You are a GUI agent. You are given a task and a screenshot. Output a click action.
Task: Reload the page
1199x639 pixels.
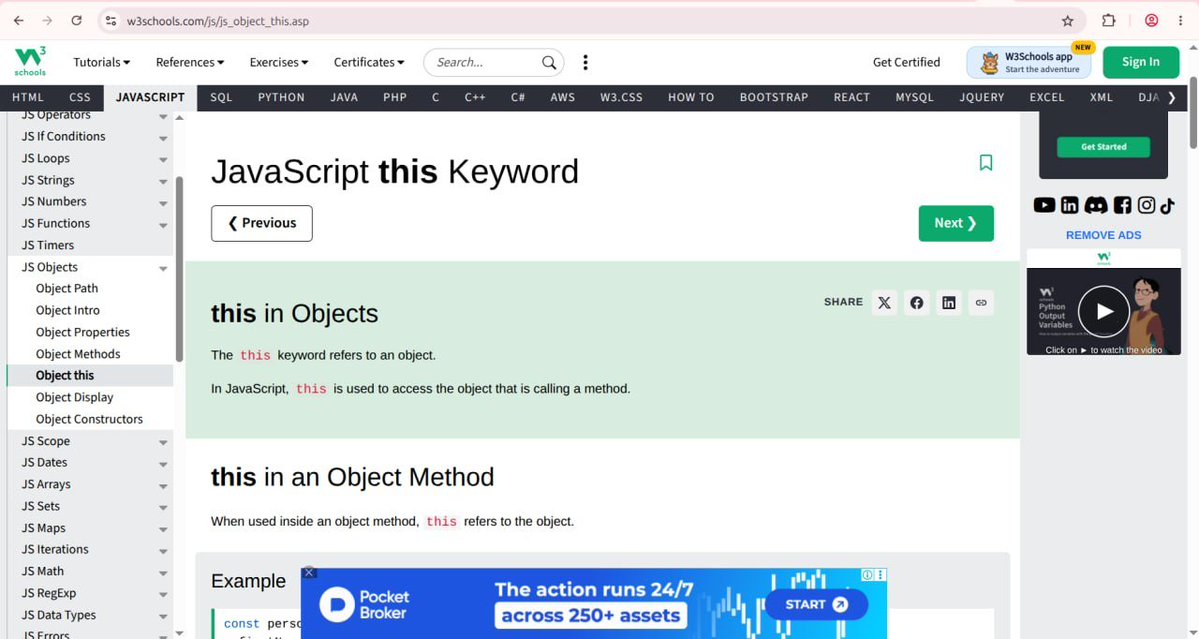click(76, 21)
